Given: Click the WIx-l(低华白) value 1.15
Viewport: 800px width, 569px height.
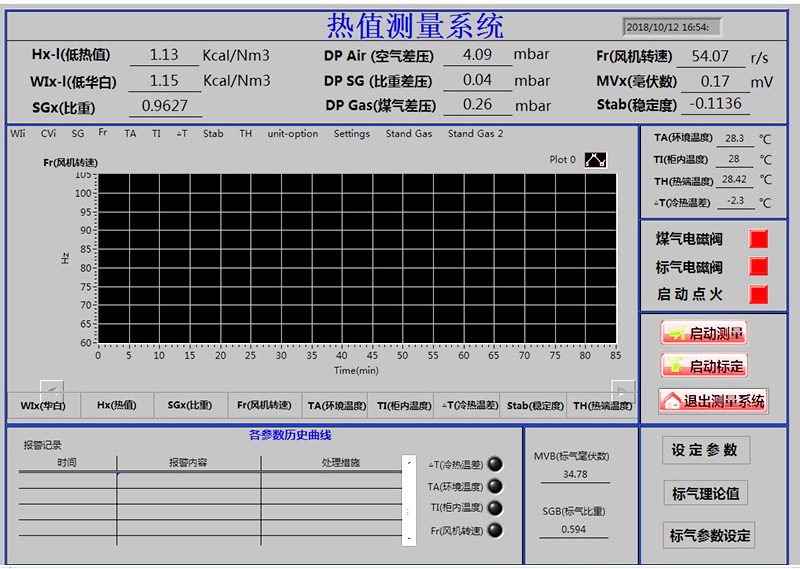Looking at the screenshot, I should tap(164, 81).
